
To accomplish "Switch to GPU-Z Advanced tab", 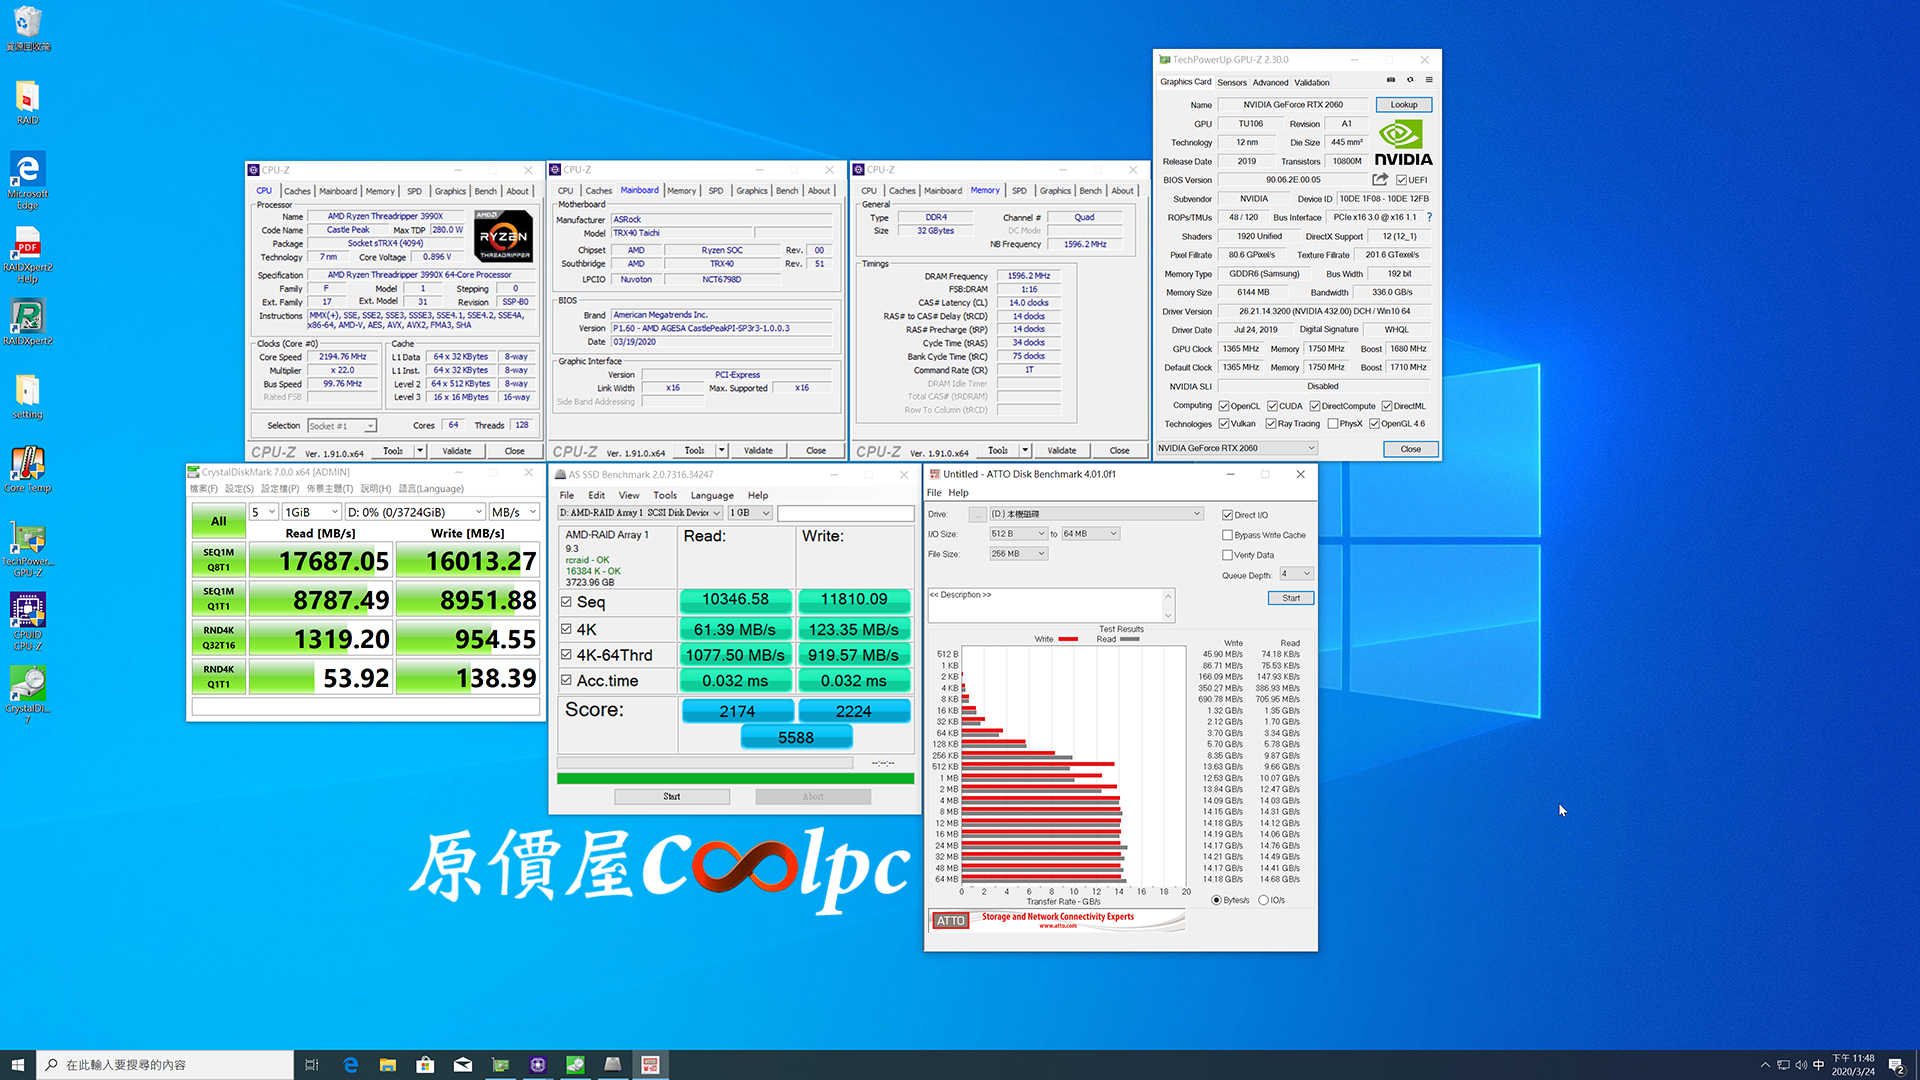I will (x=1270, y=82).
